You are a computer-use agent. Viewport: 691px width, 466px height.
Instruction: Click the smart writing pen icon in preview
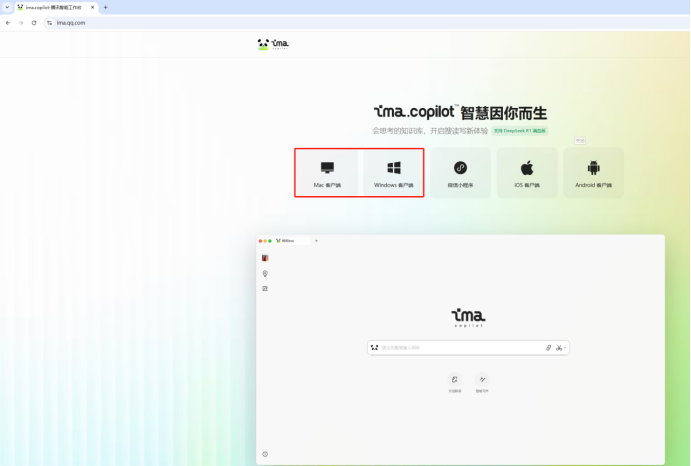click(x=482, y=380)
